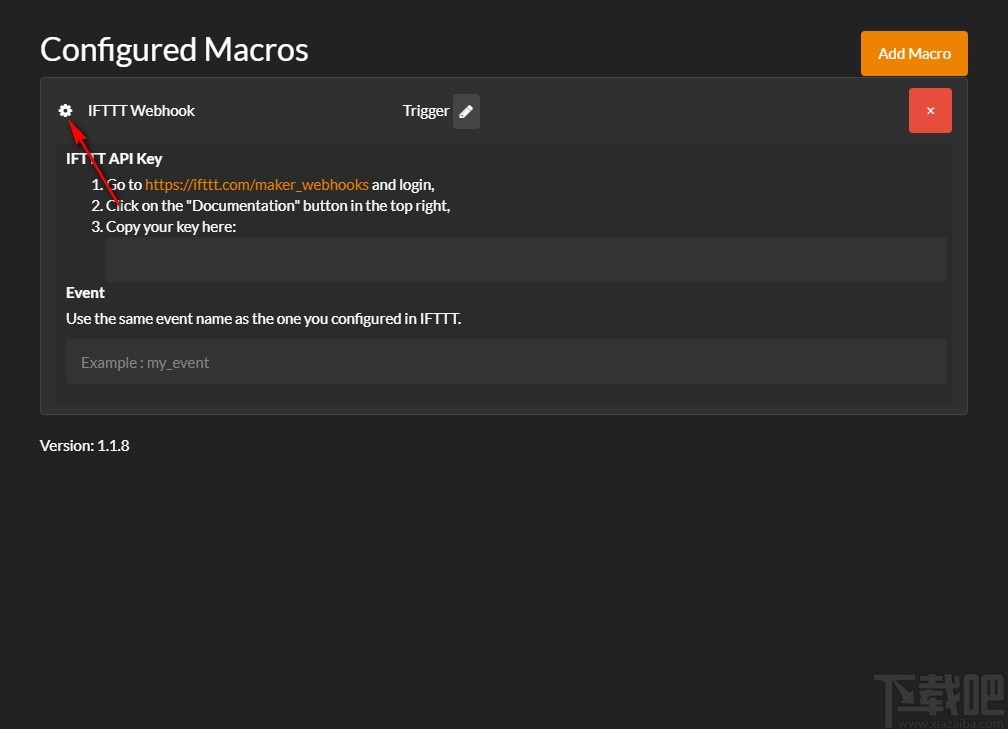Open the ifttt.com/maker_webhooks link
The image size is (1008, 729).
pyautogui.click(x=257, y=184)
